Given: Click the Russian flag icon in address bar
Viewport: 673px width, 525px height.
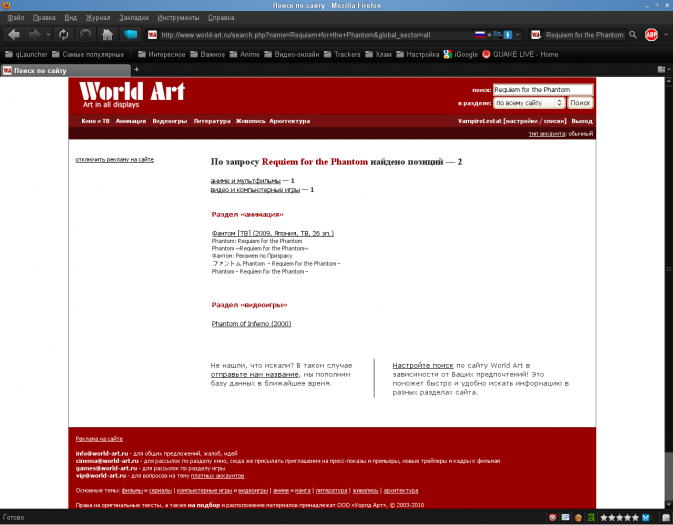Looking at the screenshot, I should (480, 35).
